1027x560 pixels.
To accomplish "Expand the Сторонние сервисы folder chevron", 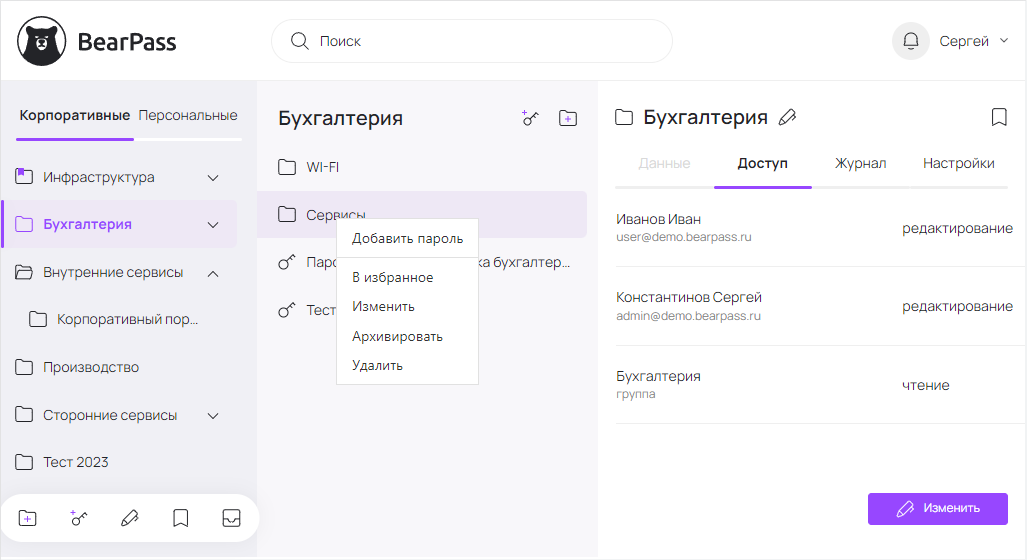I will [x=212, y=415].
